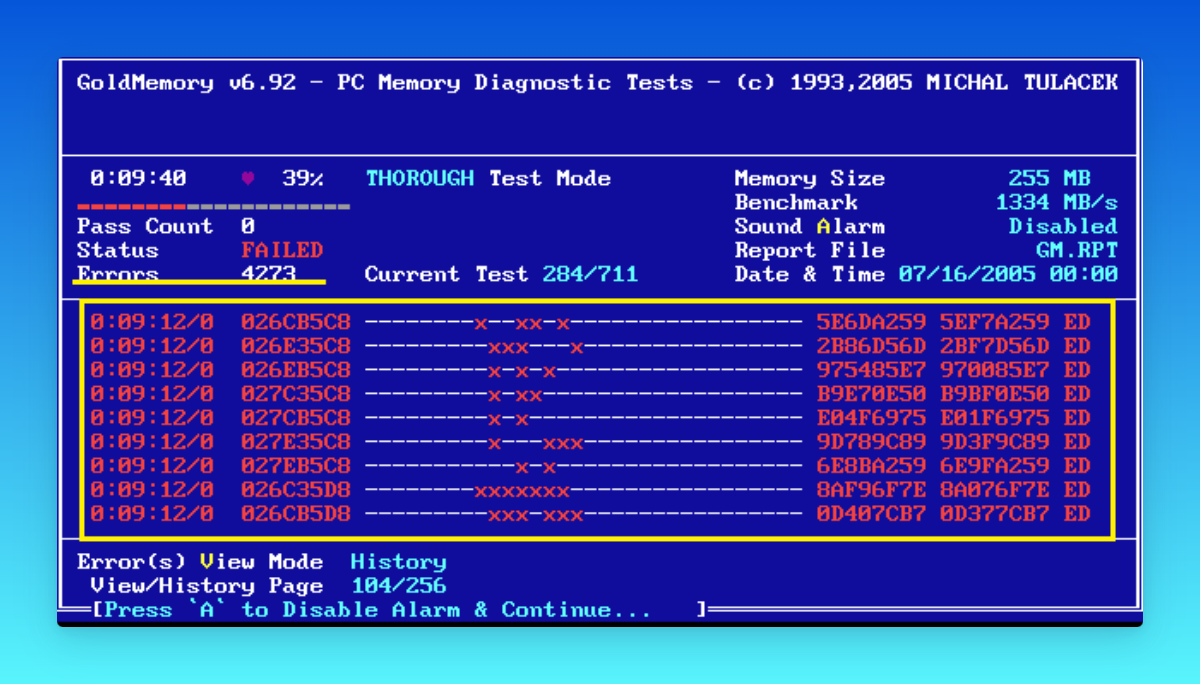Click the Sound Alarm label
Viewport: 1200px width, 684px height.
[809, 227]
